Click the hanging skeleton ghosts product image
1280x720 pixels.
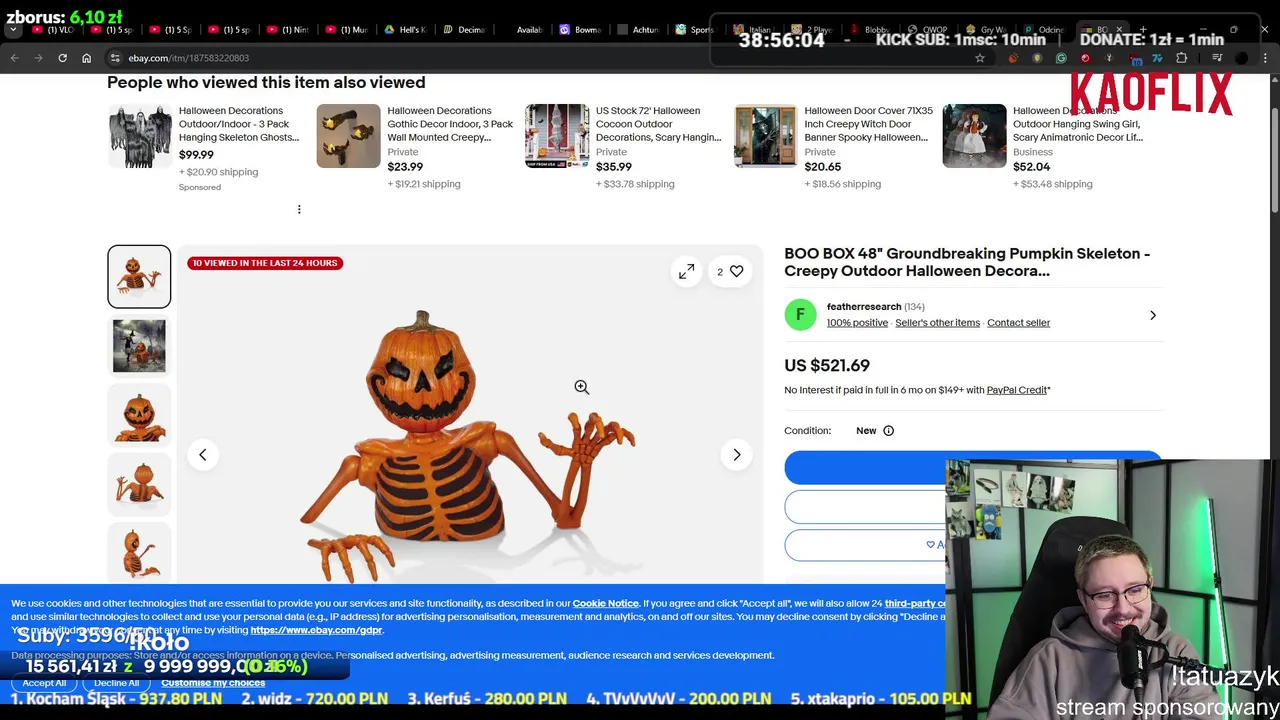coord(140,136)
